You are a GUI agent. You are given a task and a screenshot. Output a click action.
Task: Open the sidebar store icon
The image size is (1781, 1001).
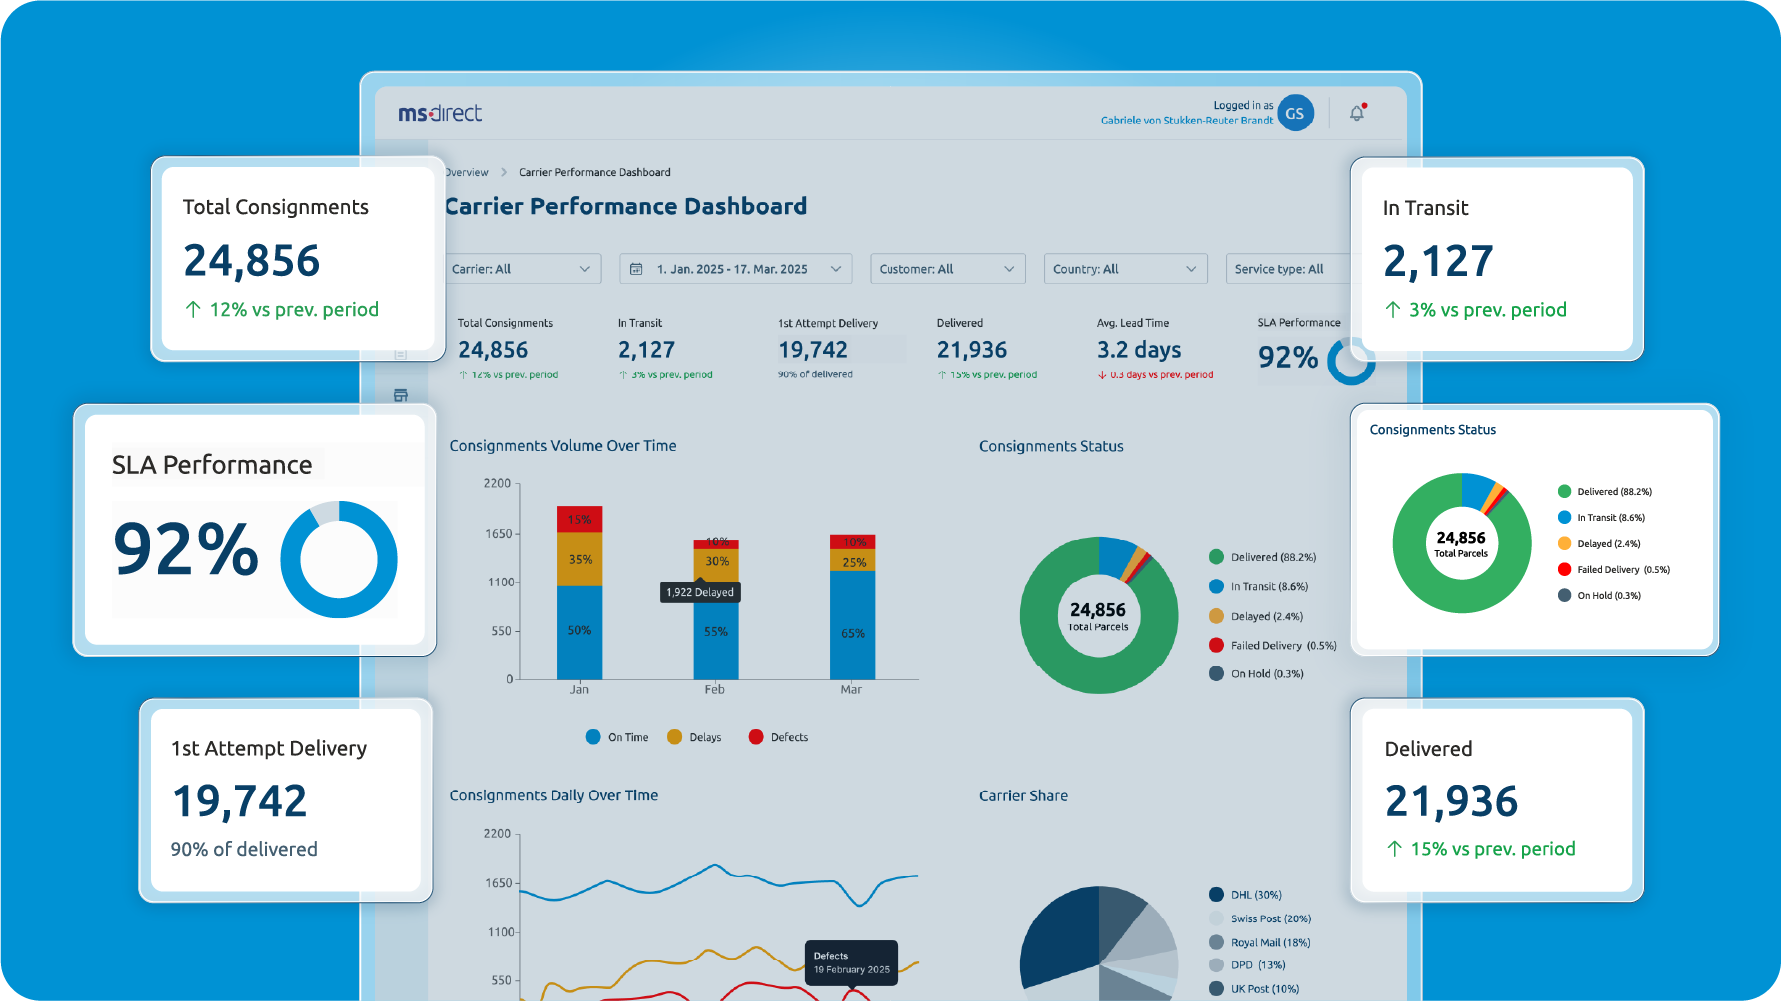(x=401, y=395)
